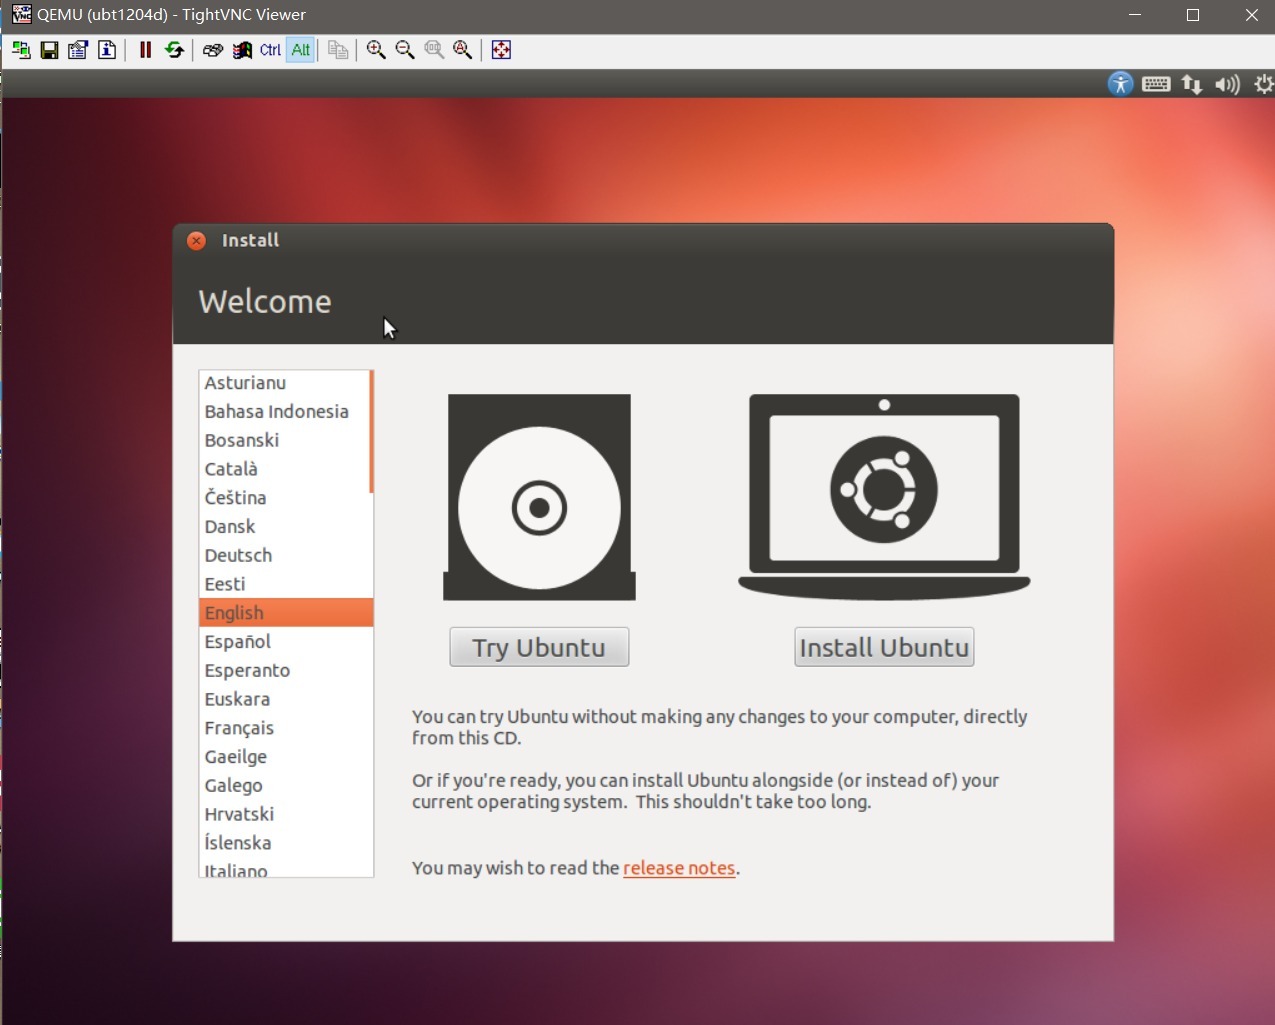Viewport: 1275px width, 1025px height.
Task: Select Čeština language
Action: 285,498
